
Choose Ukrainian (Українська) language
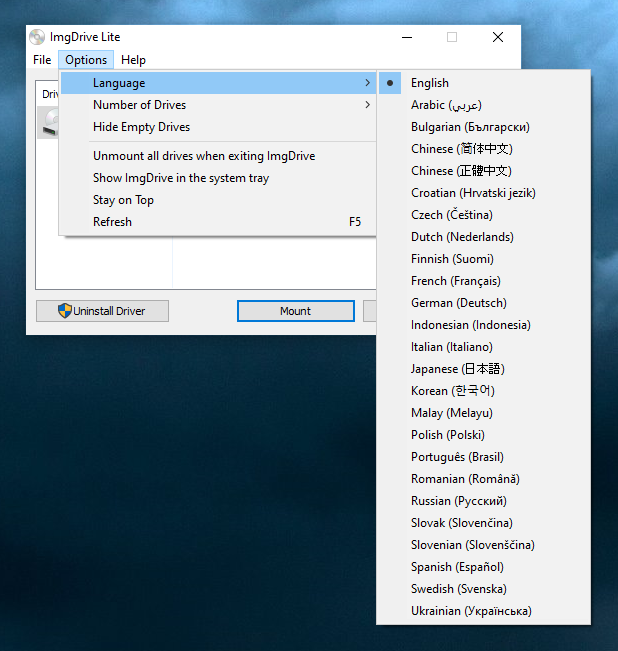(x=484, y=611)
